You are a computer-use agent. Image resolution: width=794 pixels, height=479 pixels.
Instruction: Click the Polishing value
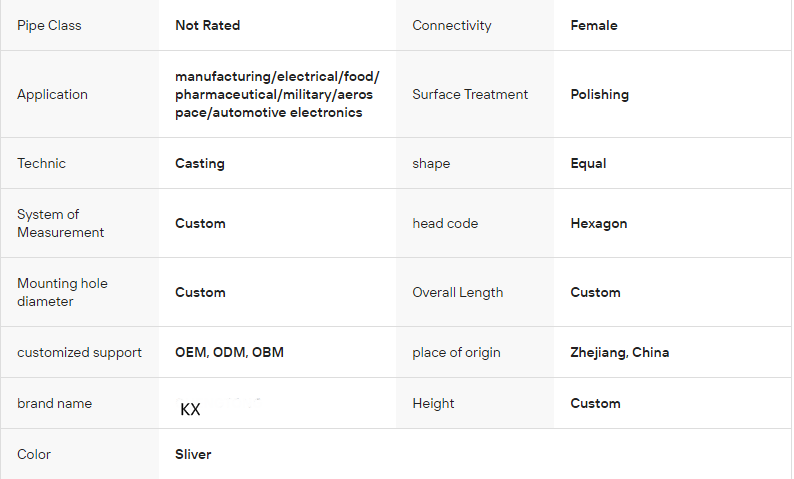click(x=599, y=94)
